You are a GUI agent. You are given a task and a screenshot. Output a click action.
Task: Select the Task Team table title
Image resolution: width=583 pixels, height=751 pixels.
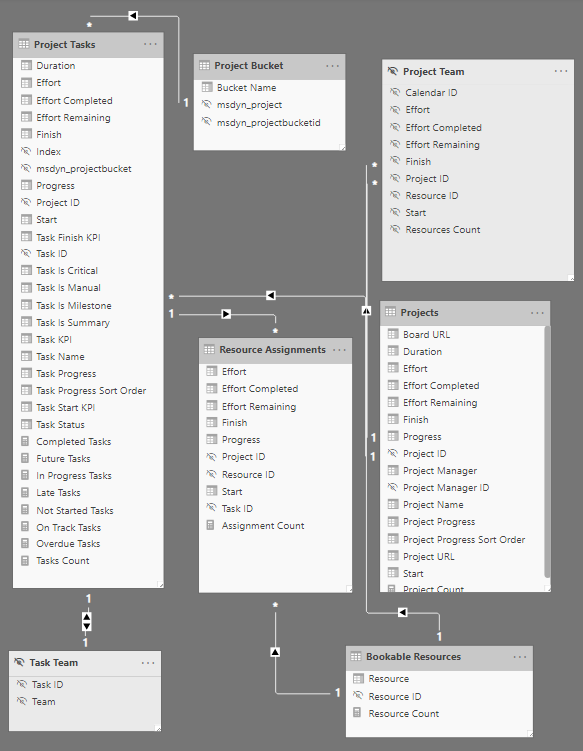pyautogui.click(x=54, y=663)
